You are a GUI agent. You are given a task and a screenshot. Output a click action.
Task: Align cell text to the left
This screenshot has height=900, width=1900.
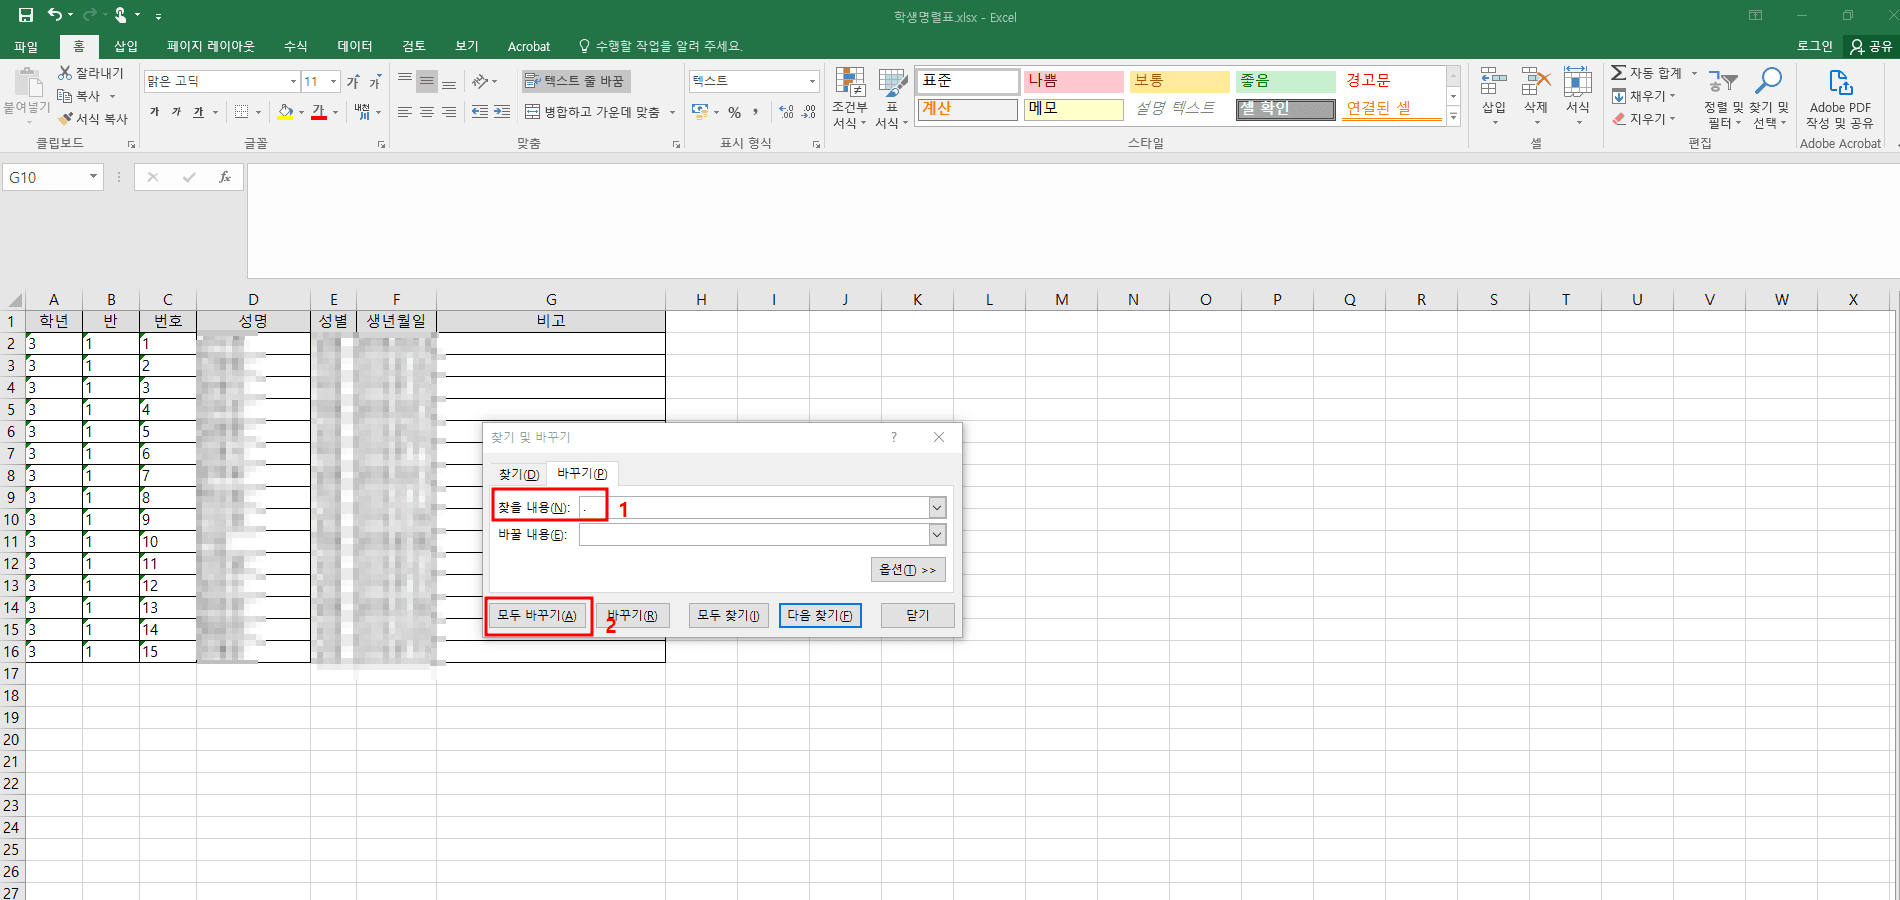(x=405, y=112)
